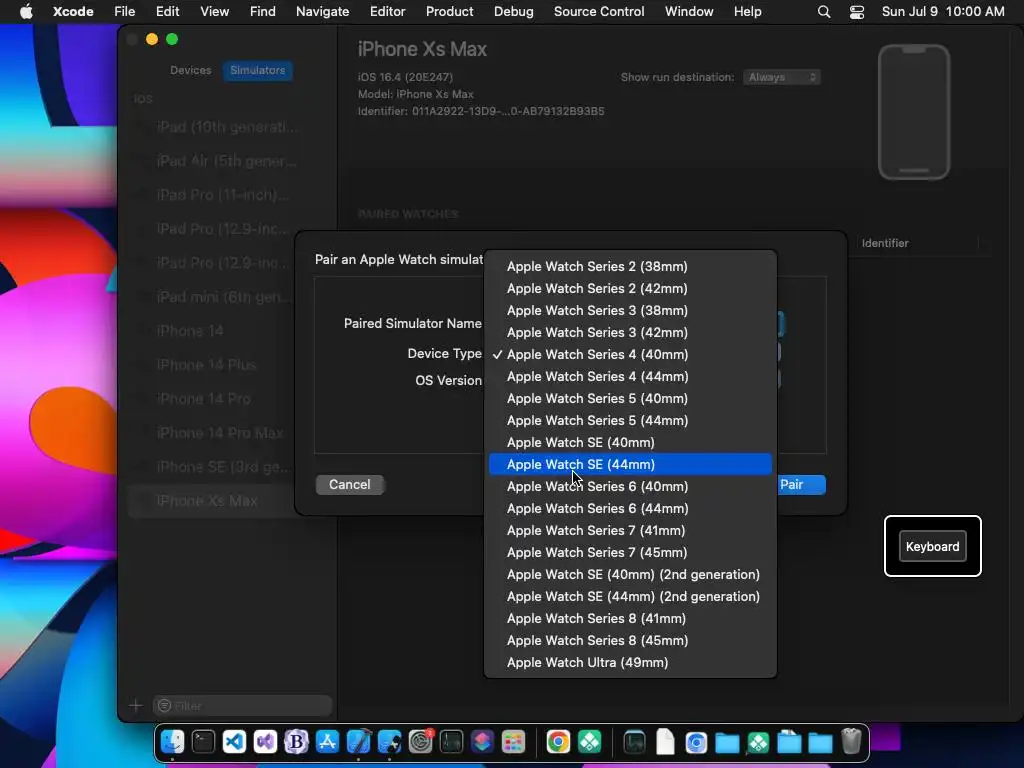Click the Keyboard button
1024x768 pixels.
pos(932,547)
